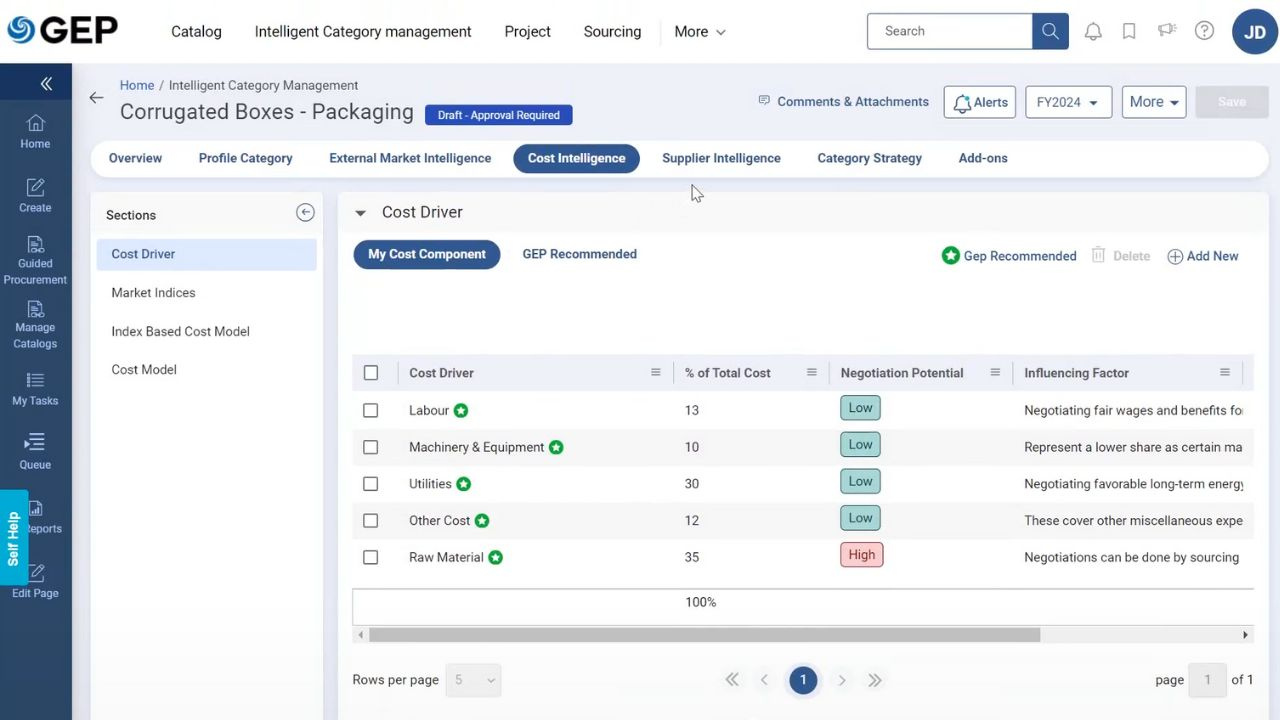
Task: Open the Rows per page dropdown
Action: 473,680
